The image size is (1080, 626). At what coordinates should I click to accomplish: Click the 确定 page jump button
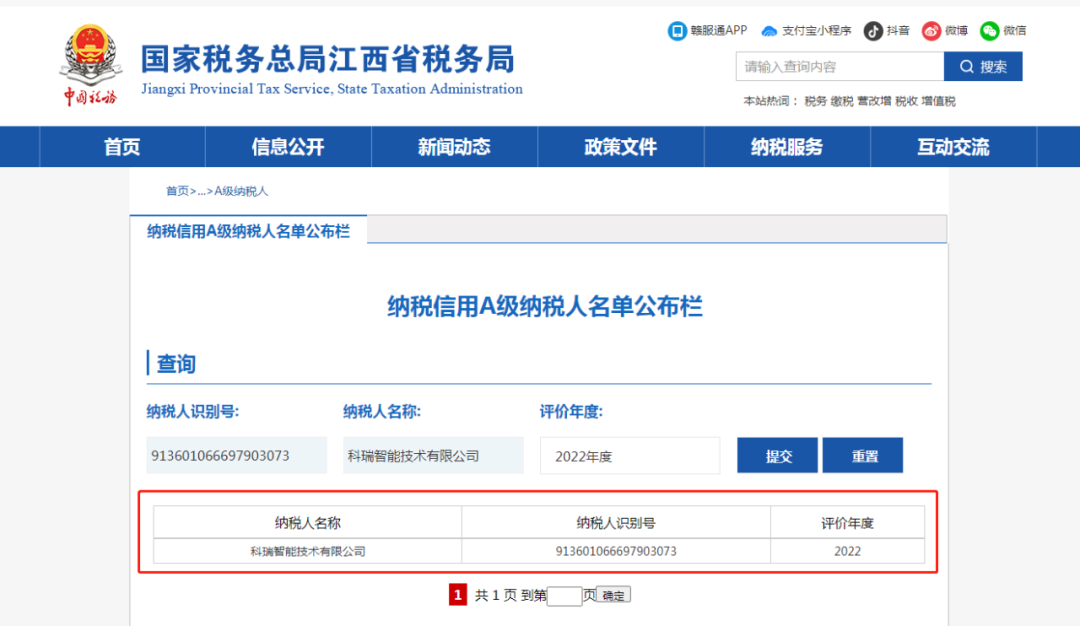point(613,596)
